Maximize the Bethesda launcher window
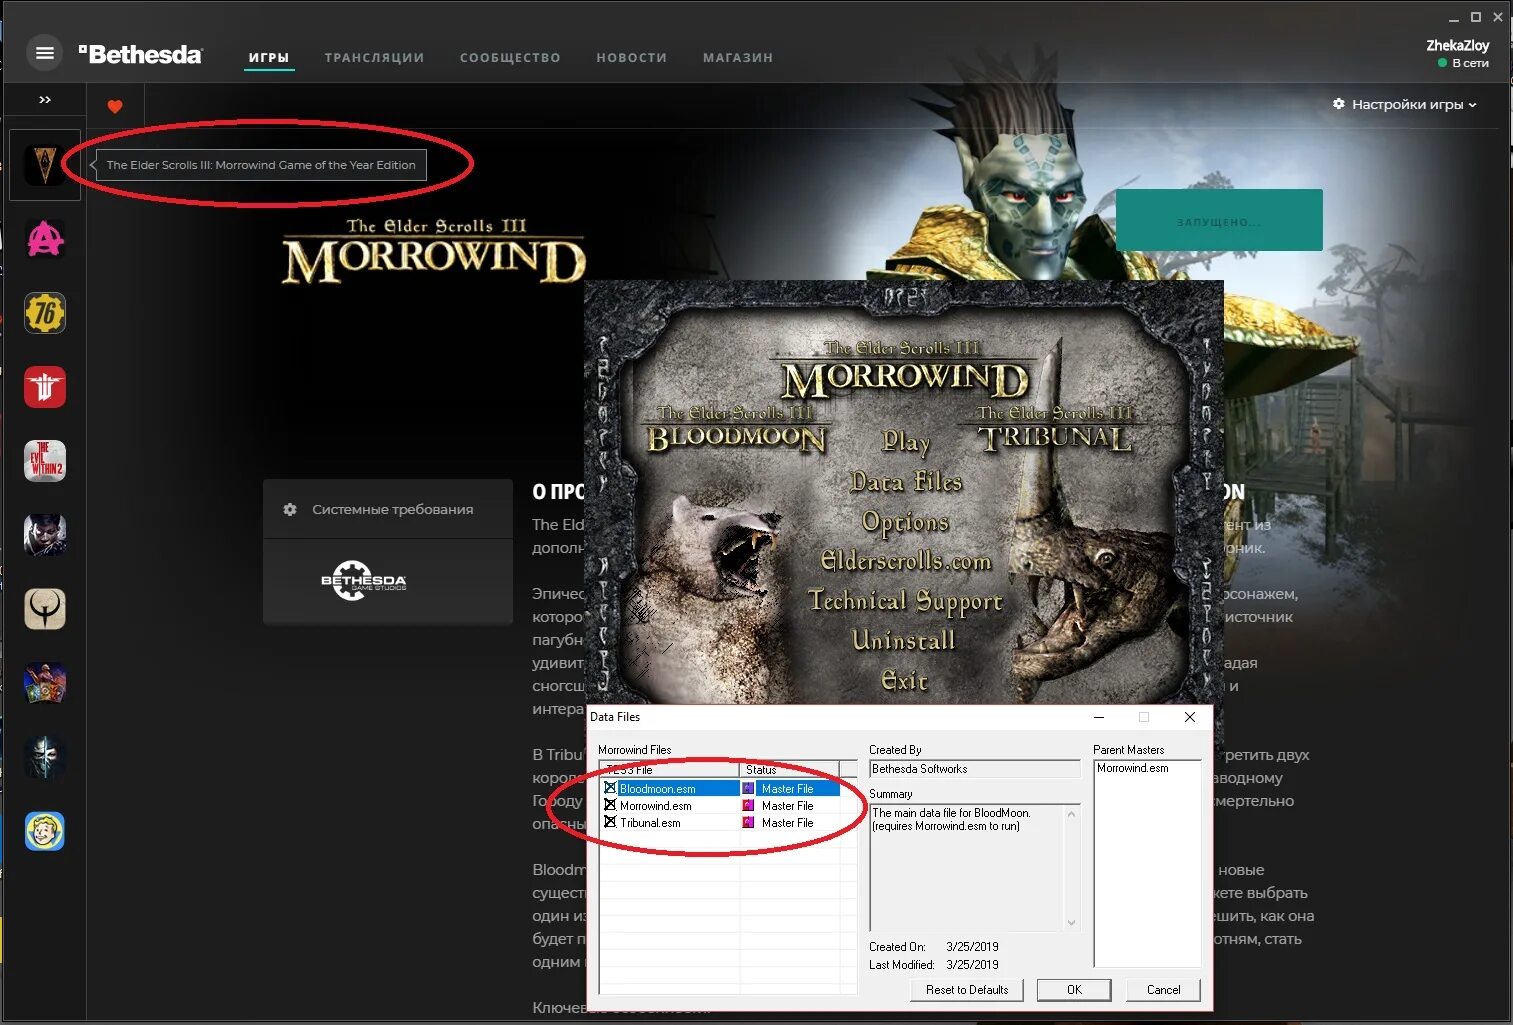The width and height of the screenshot is (1513, 1025). click(1476, 17)
